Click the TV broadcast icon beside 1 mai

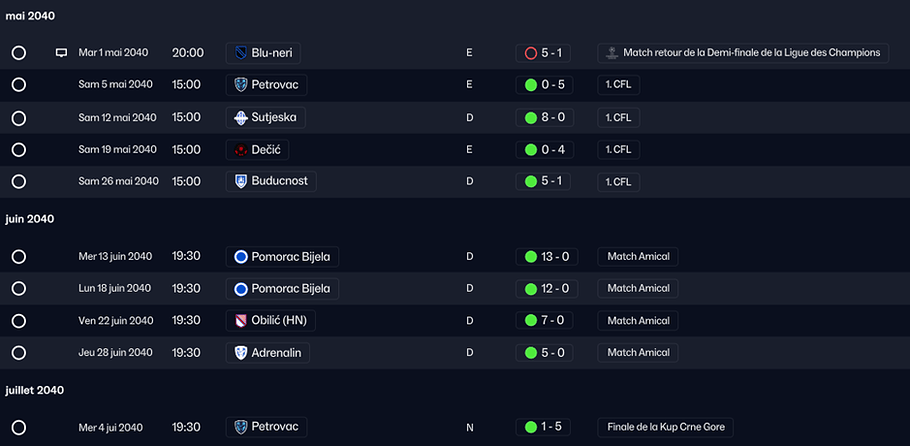[61, 53]
